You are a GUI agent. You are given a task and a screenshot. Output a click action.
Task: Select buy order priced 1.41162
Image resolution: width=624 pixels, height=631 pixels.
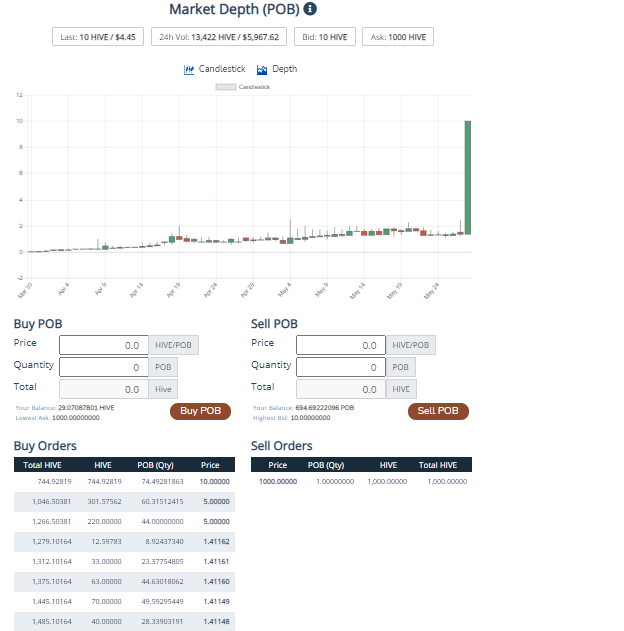coord(124,542)
